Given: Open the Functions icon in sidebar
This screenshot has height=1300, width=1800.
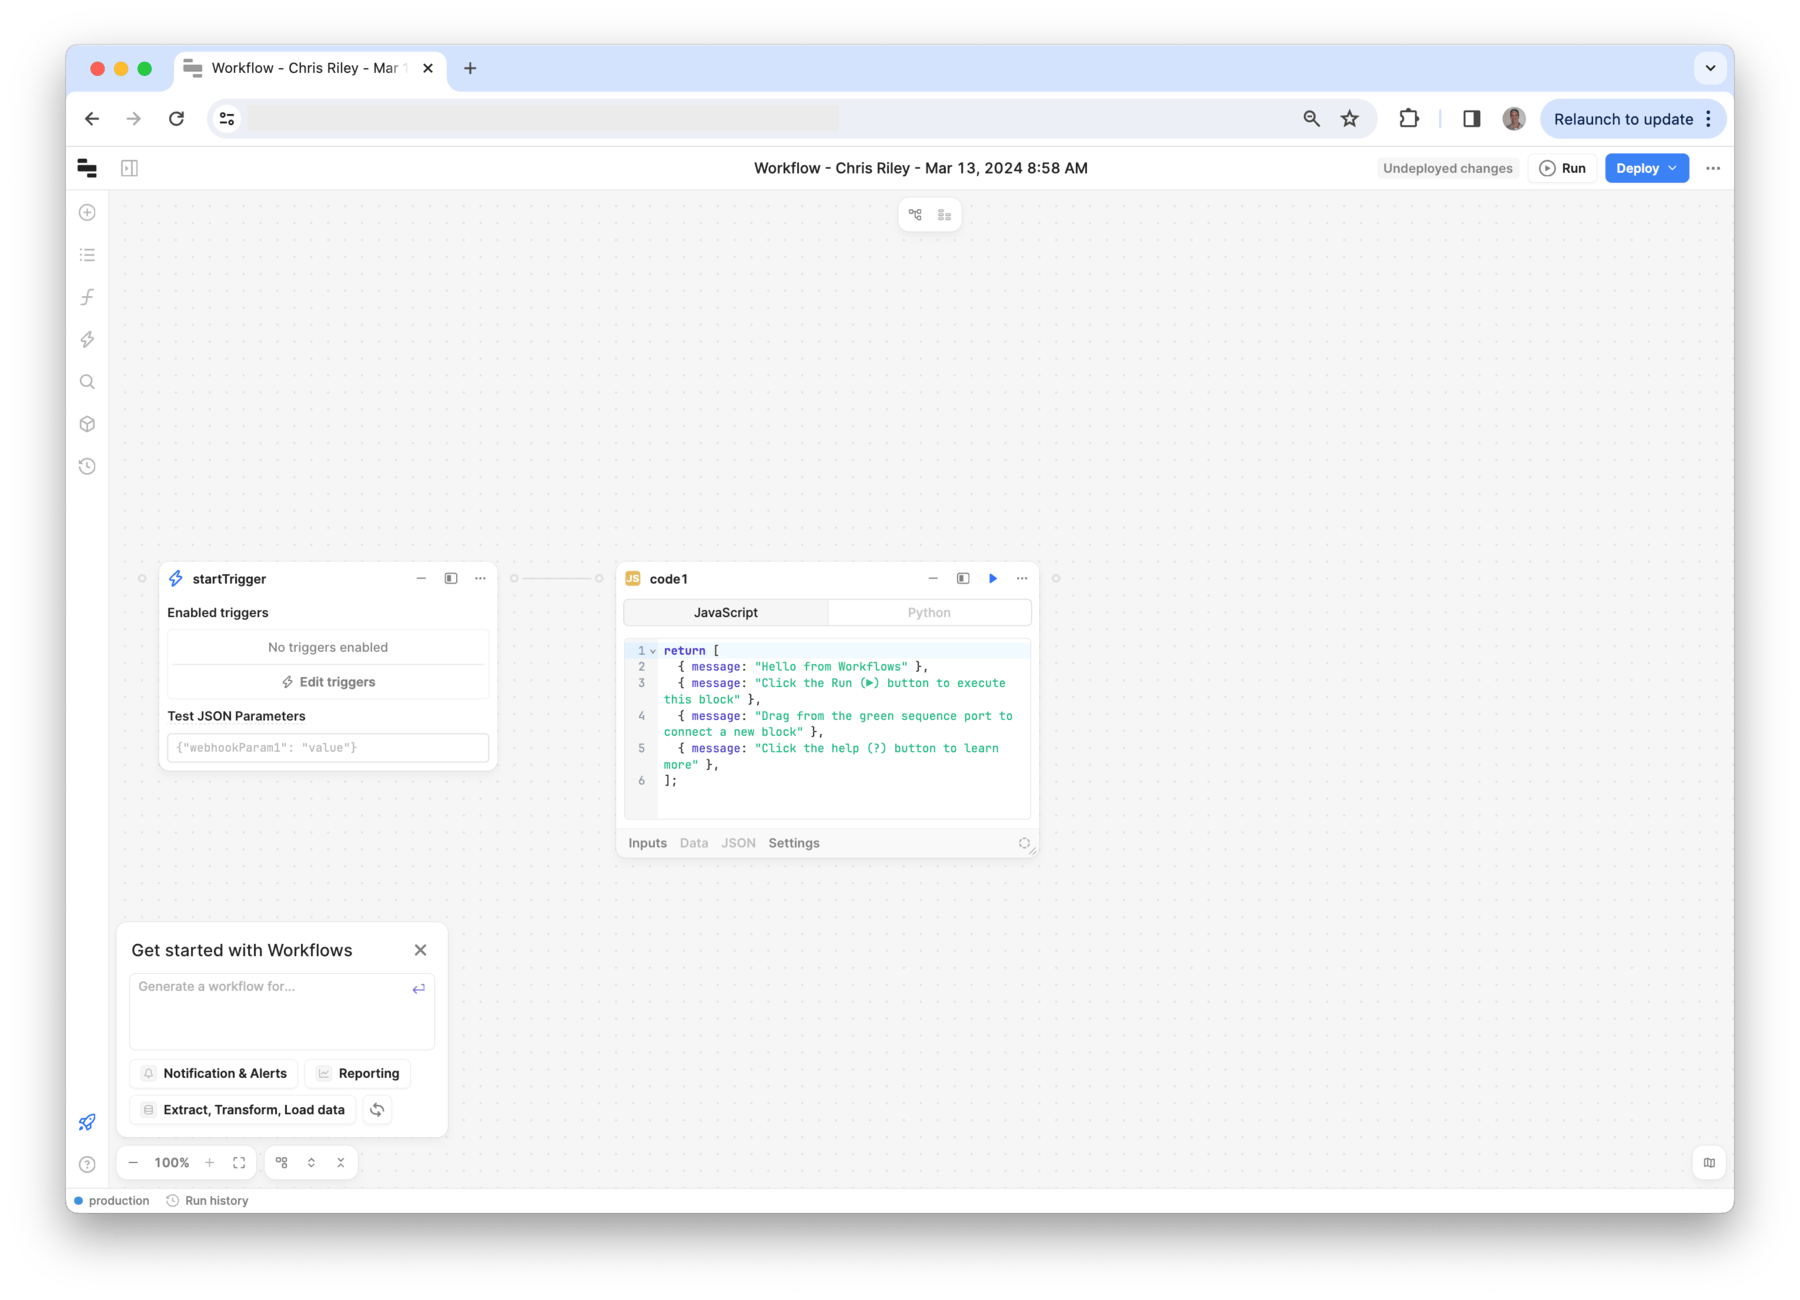Looking at the screenshot, I should tap(88, 297).
